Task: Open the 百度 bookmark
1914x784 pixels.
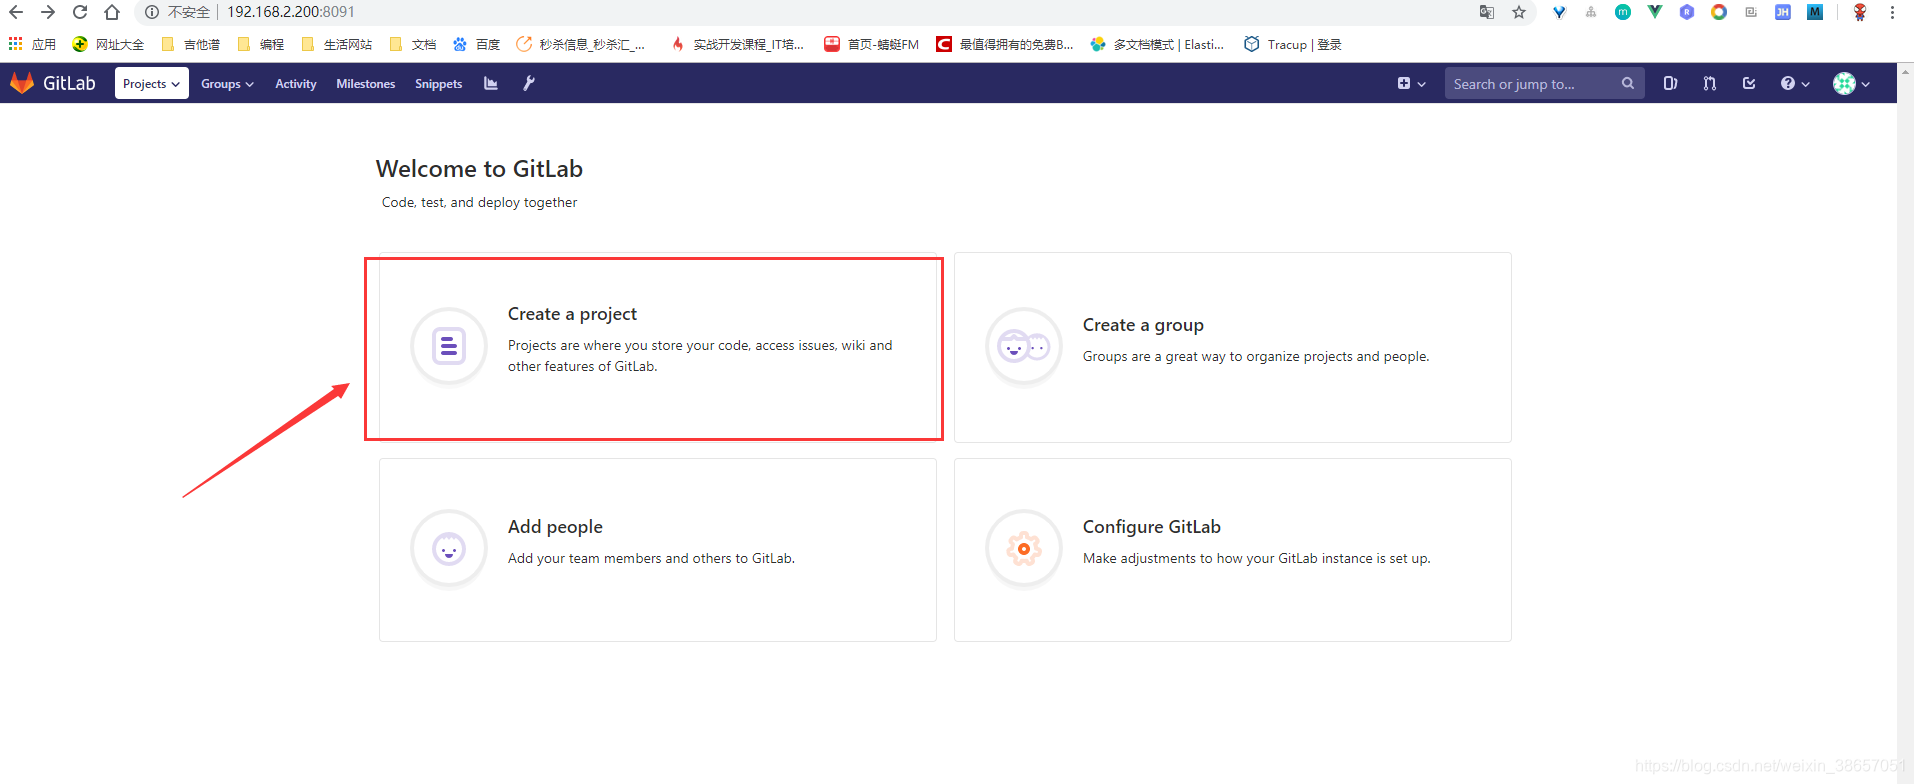Action: [476, 44]
